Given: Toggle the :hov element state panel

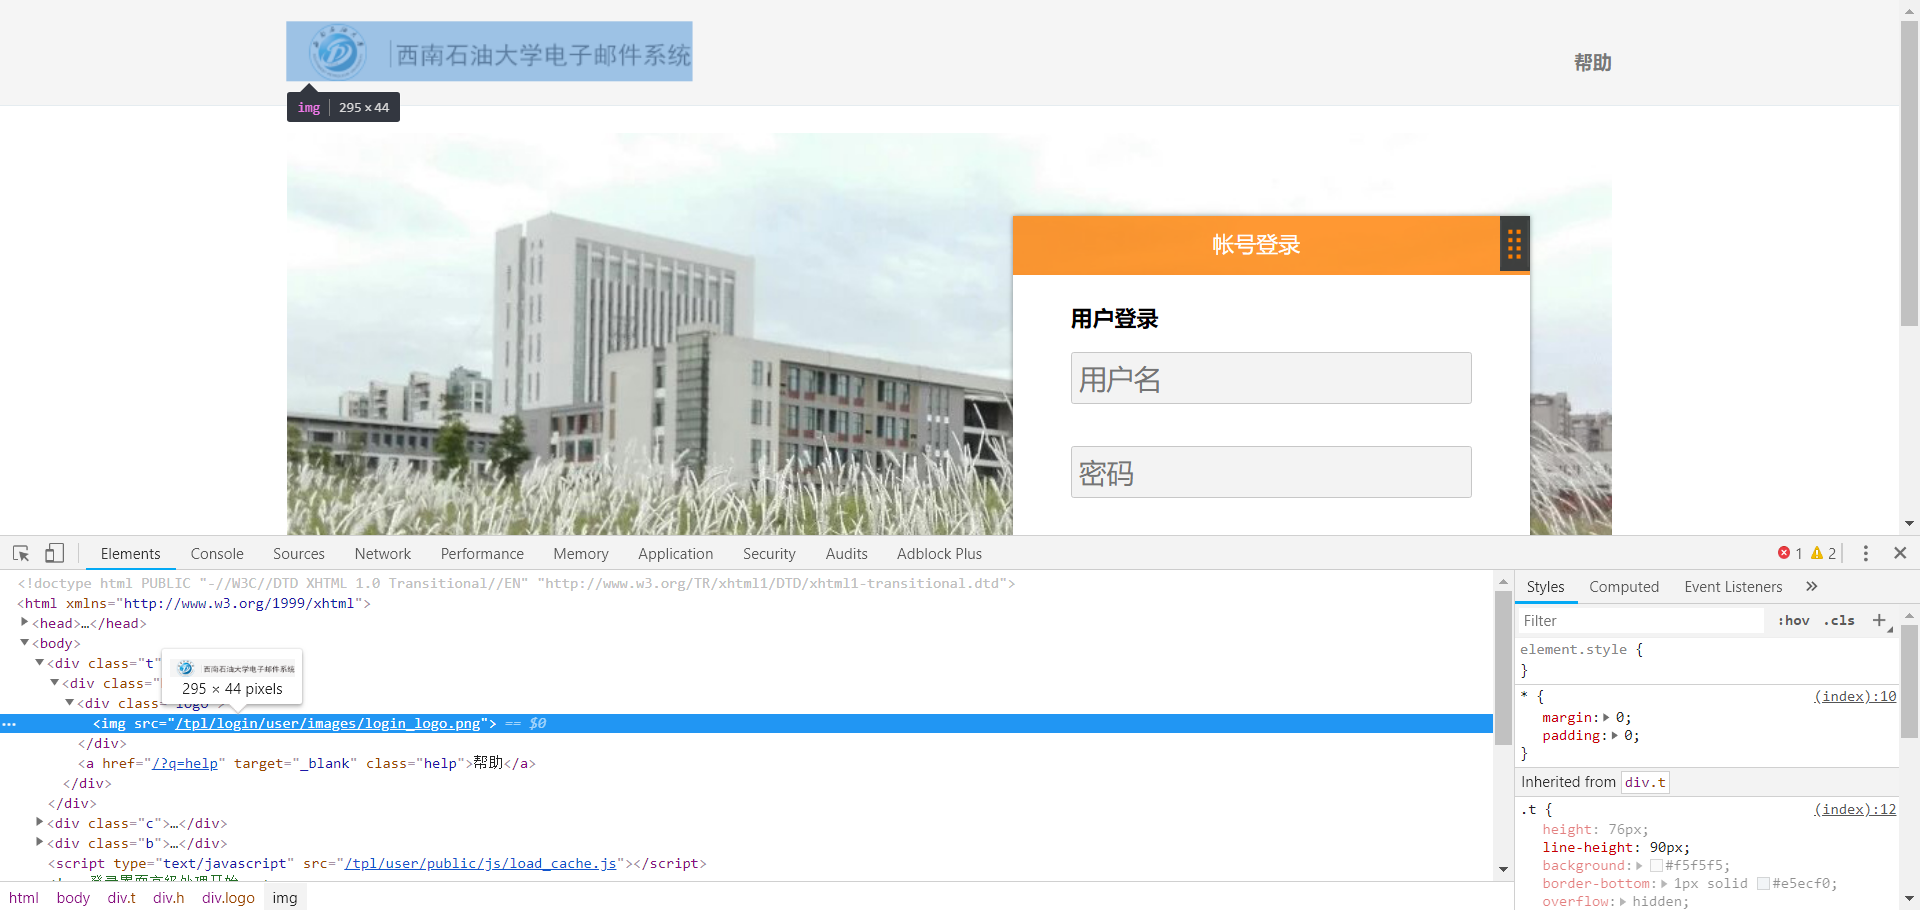Looking at the screenshot, I should 1794,621.
